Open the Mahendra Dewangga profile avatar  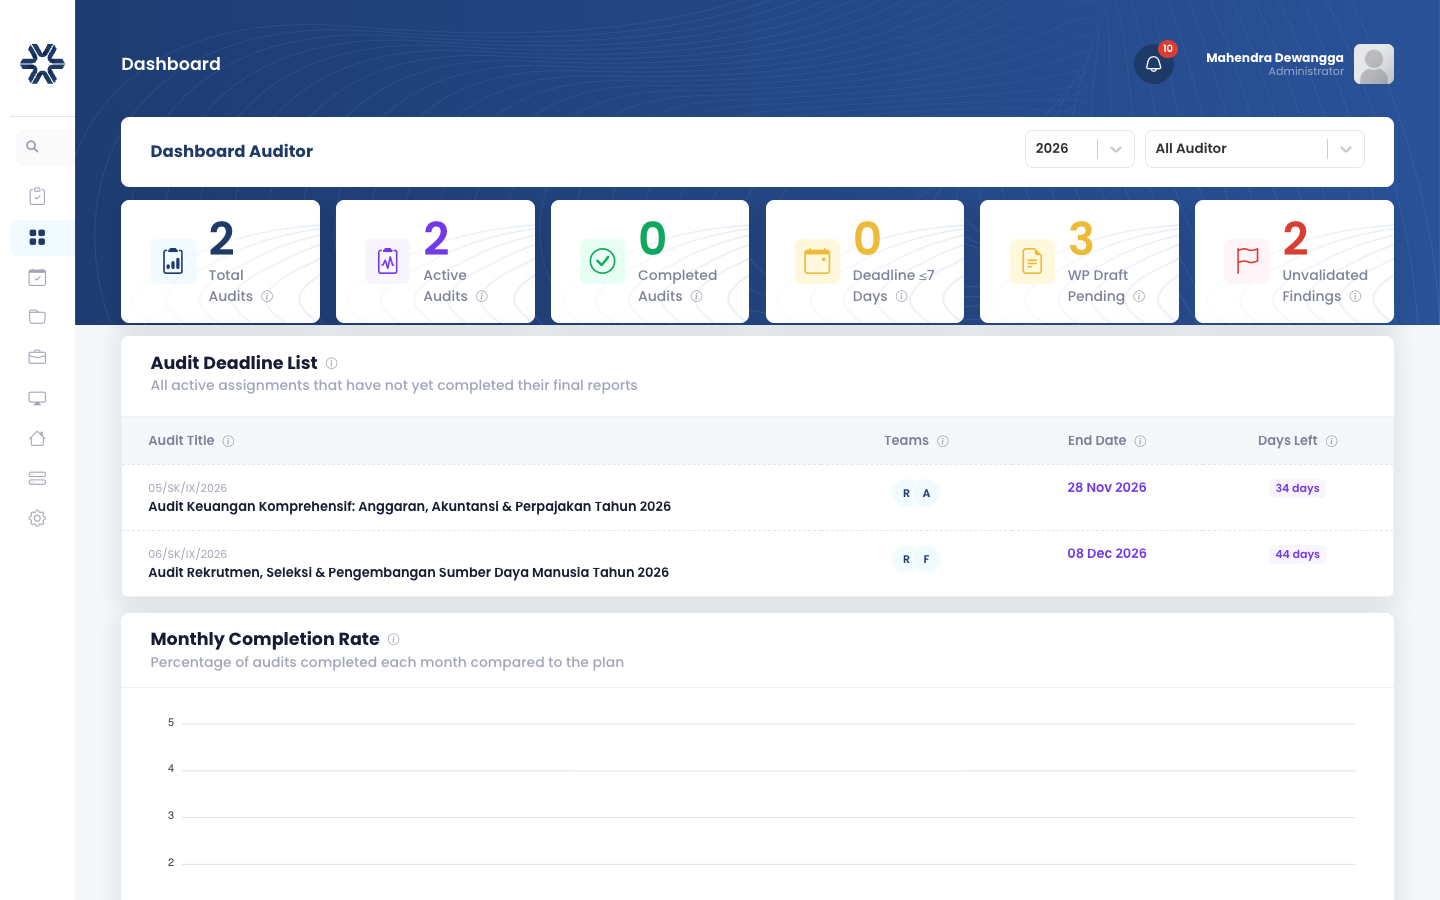pyautogui.click(x=1374, y=64)
